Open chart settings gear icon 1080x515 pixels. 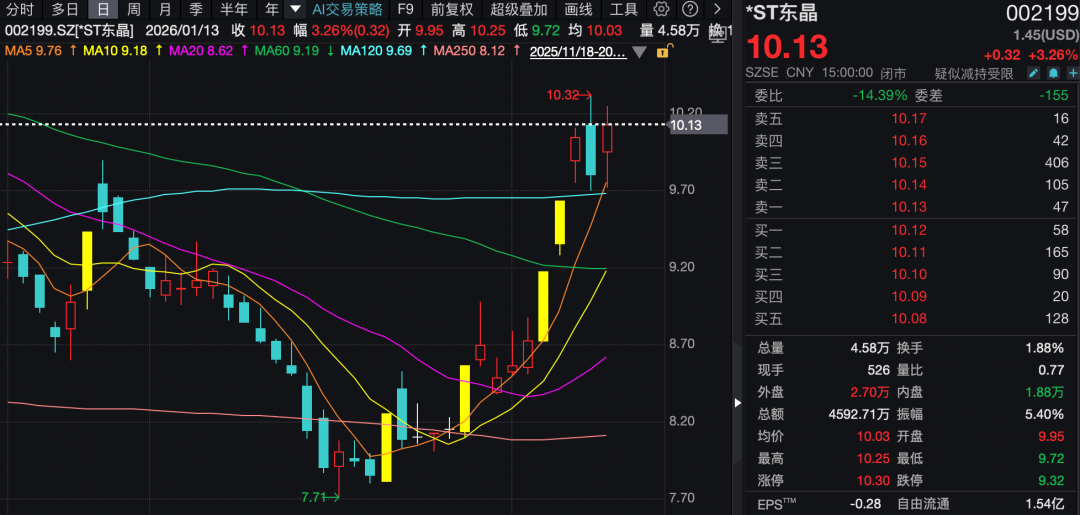[661, 9]
